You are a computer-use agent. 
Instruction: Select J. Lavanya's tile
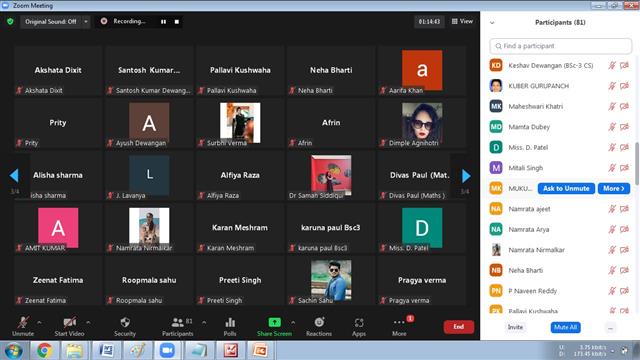click(149, 176)
